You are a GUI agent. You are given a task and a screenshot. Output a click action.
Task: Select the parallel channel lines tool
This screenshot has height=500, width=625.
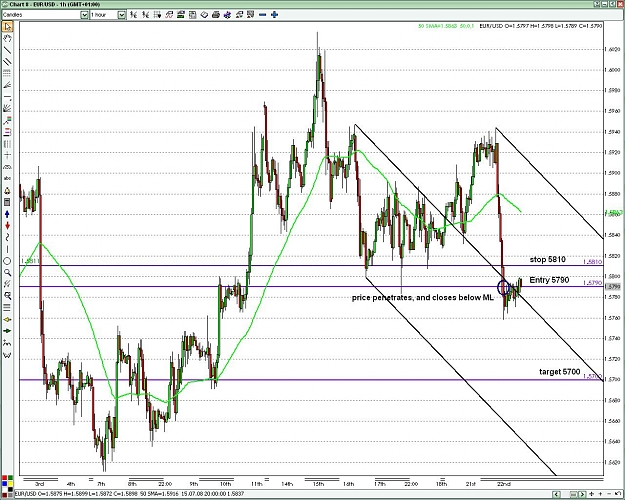pyautogui.click(x=7, y=62)
